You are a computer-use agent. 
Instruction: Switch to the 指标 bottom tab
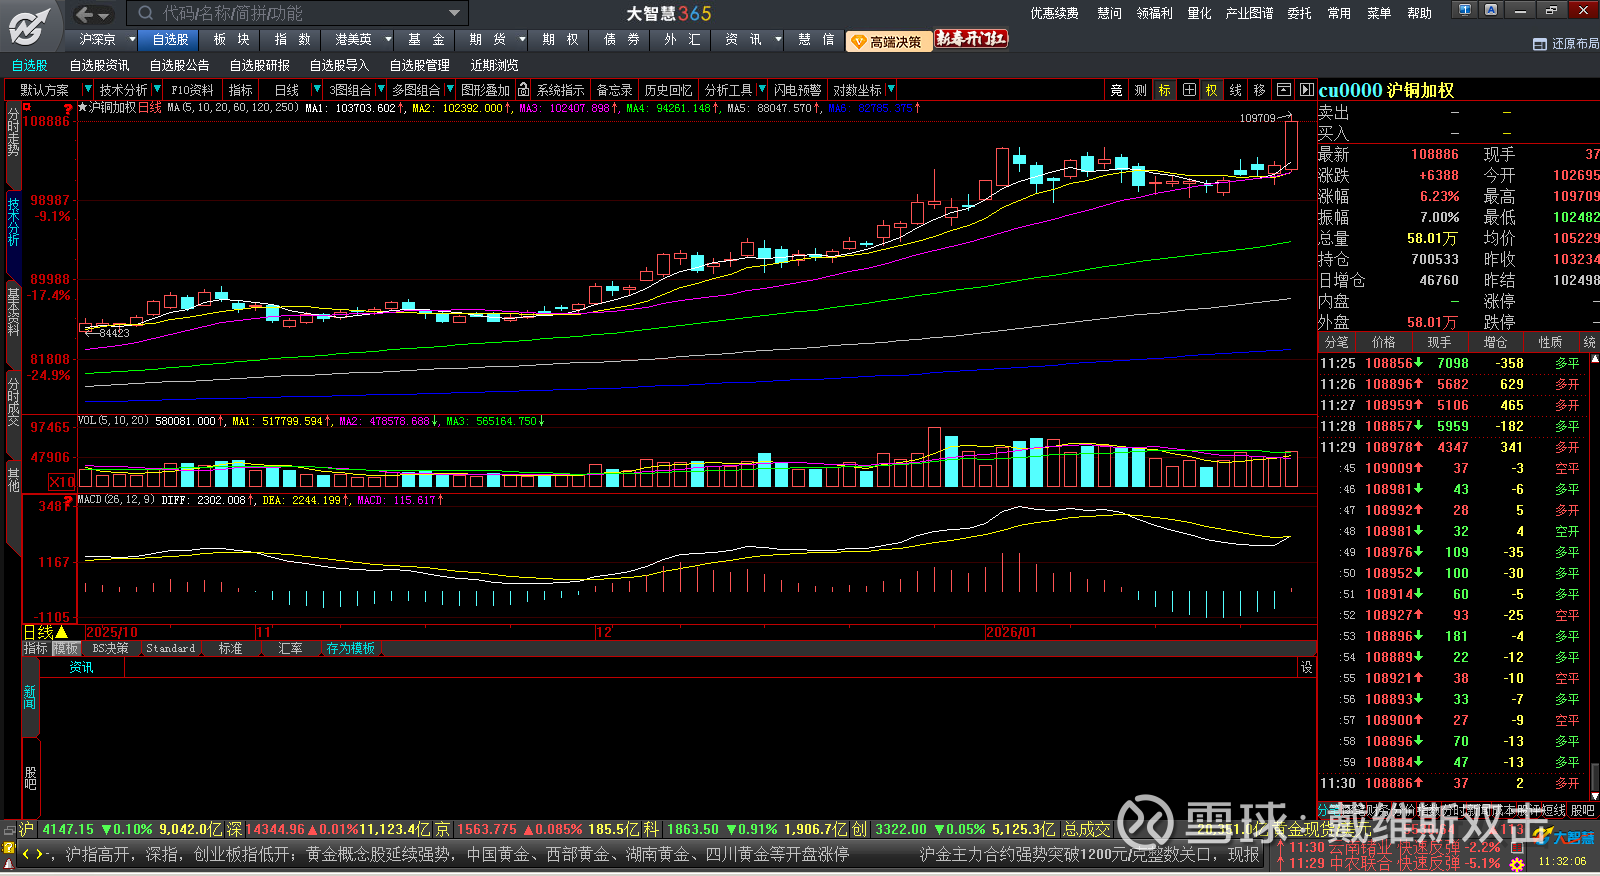pyautogui.click(x=36, y=649)
